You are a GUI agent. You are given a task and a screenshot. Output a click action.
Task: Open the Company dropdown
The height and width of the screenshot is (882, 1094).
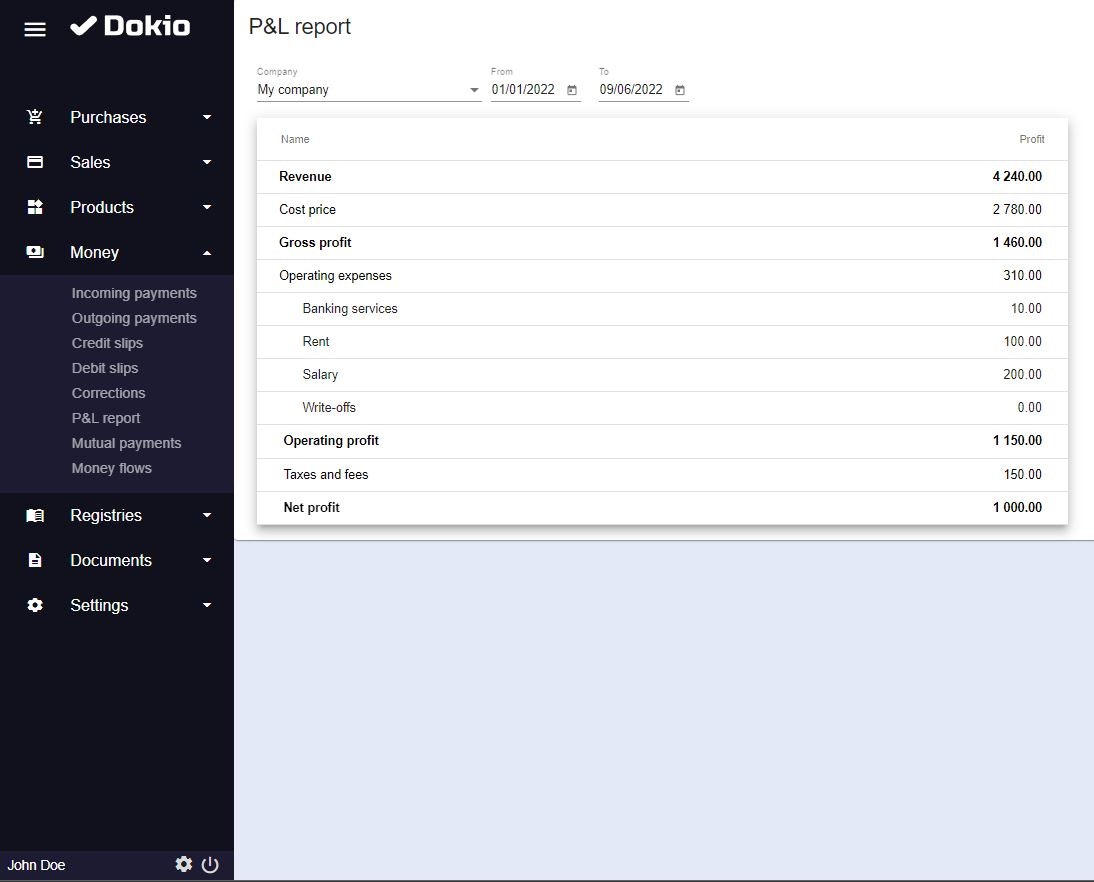(368, 90)
